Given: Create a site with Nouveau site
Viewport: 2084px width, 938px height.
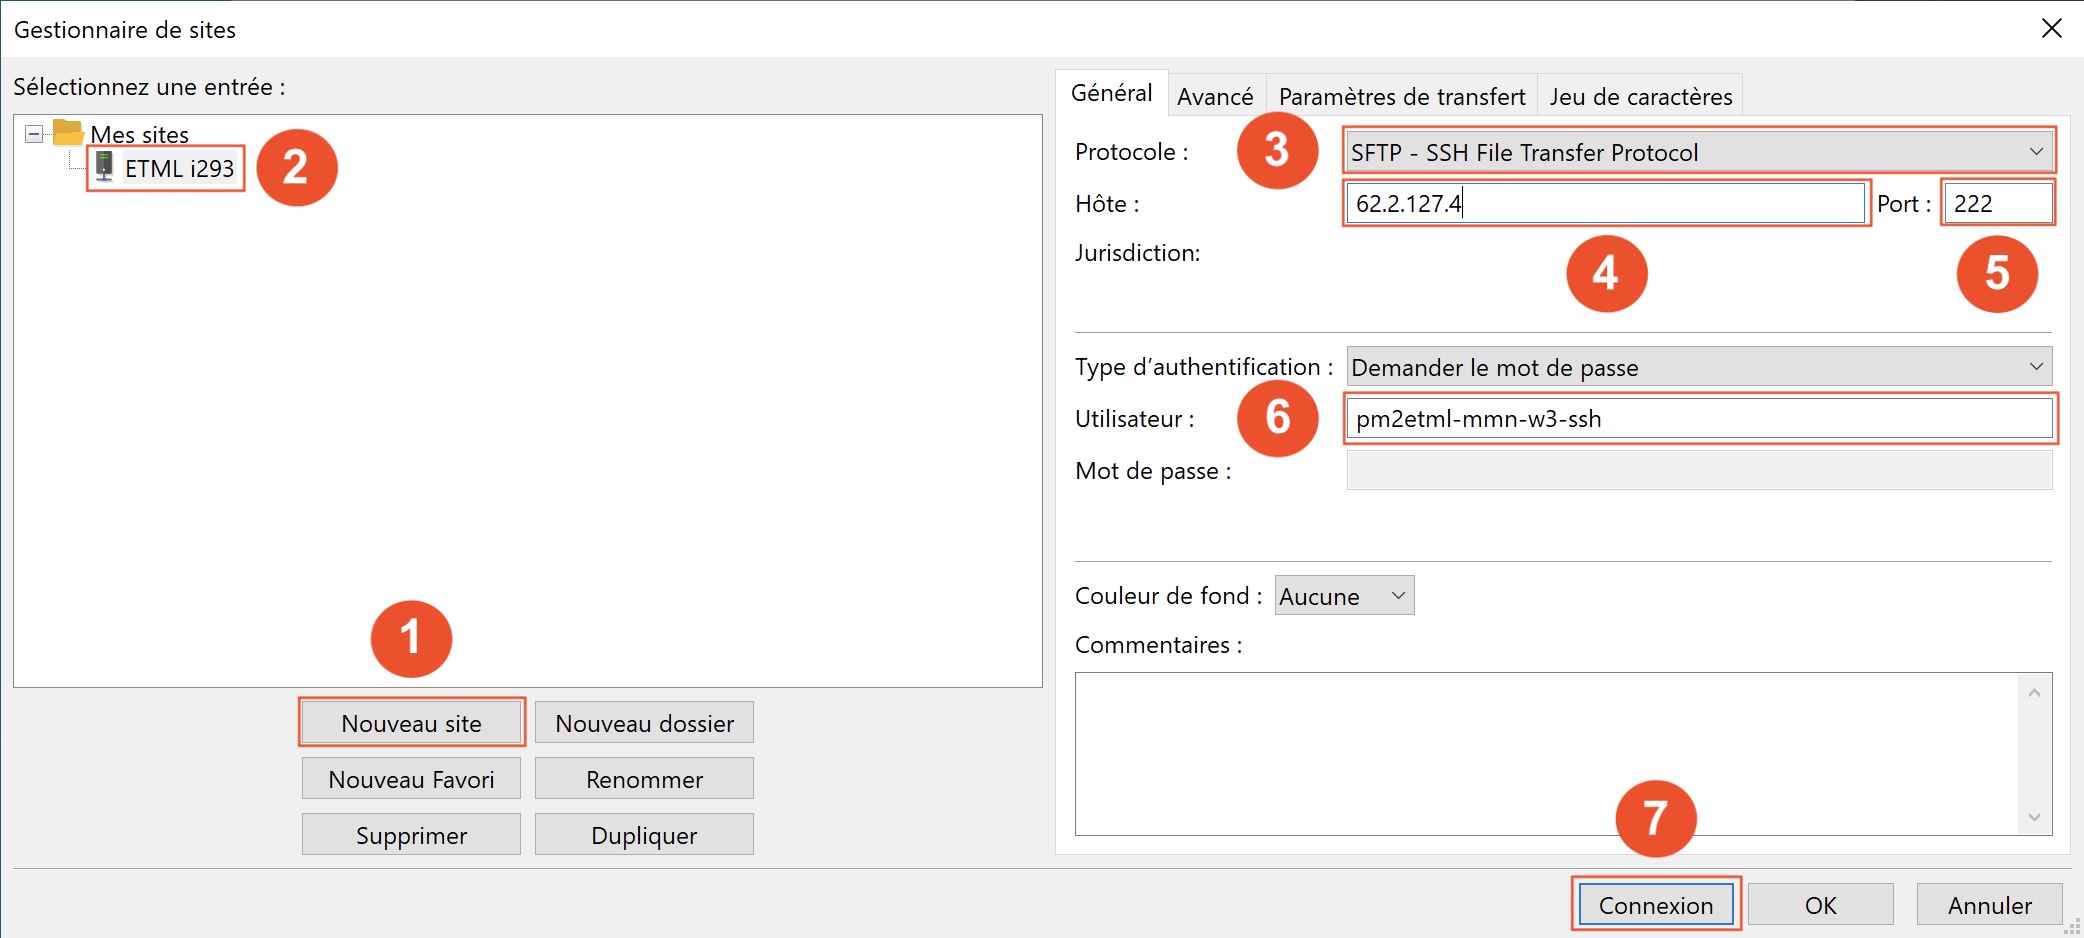Looking at the screenshot, I should pos(411,723).
